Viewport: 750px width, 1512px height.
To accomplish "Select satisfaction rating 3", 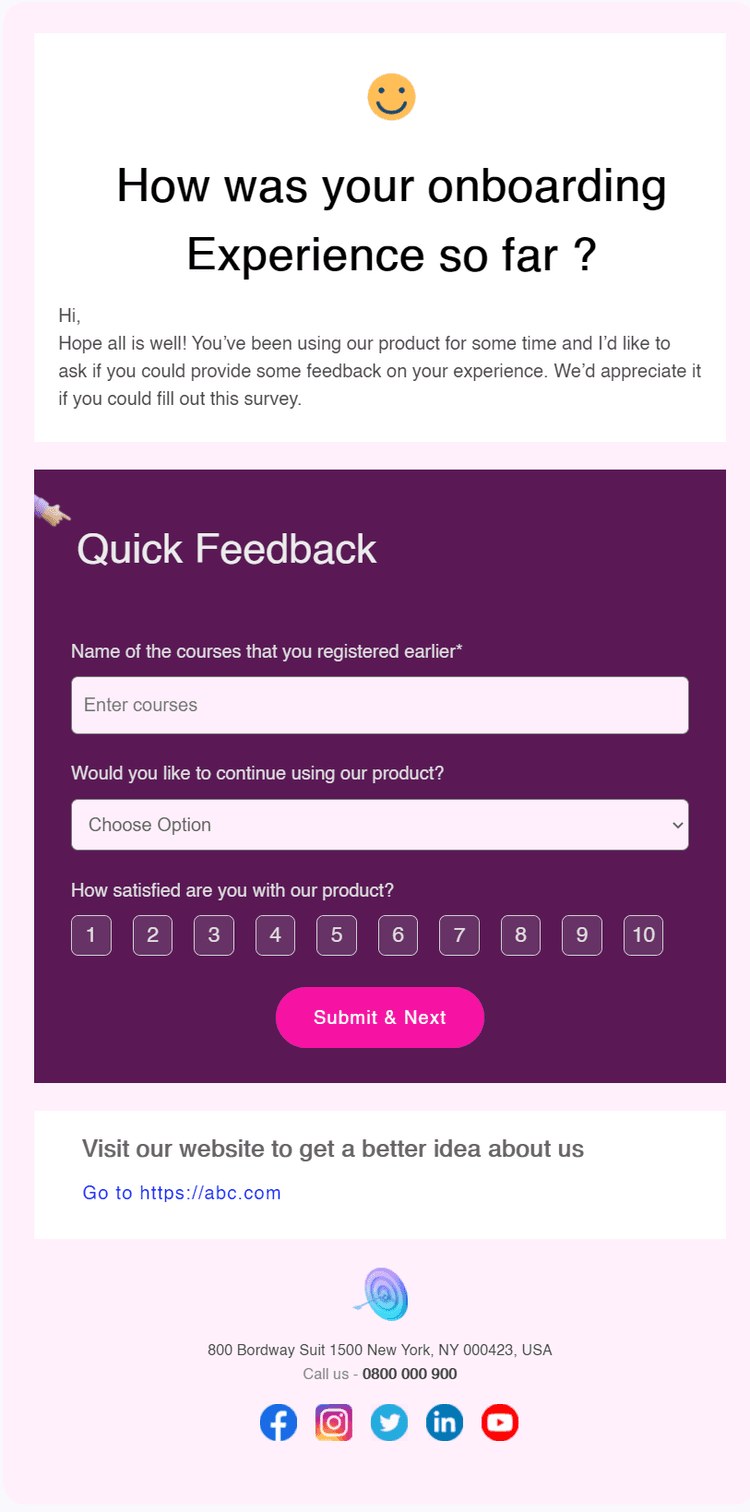I will (214, 935).
